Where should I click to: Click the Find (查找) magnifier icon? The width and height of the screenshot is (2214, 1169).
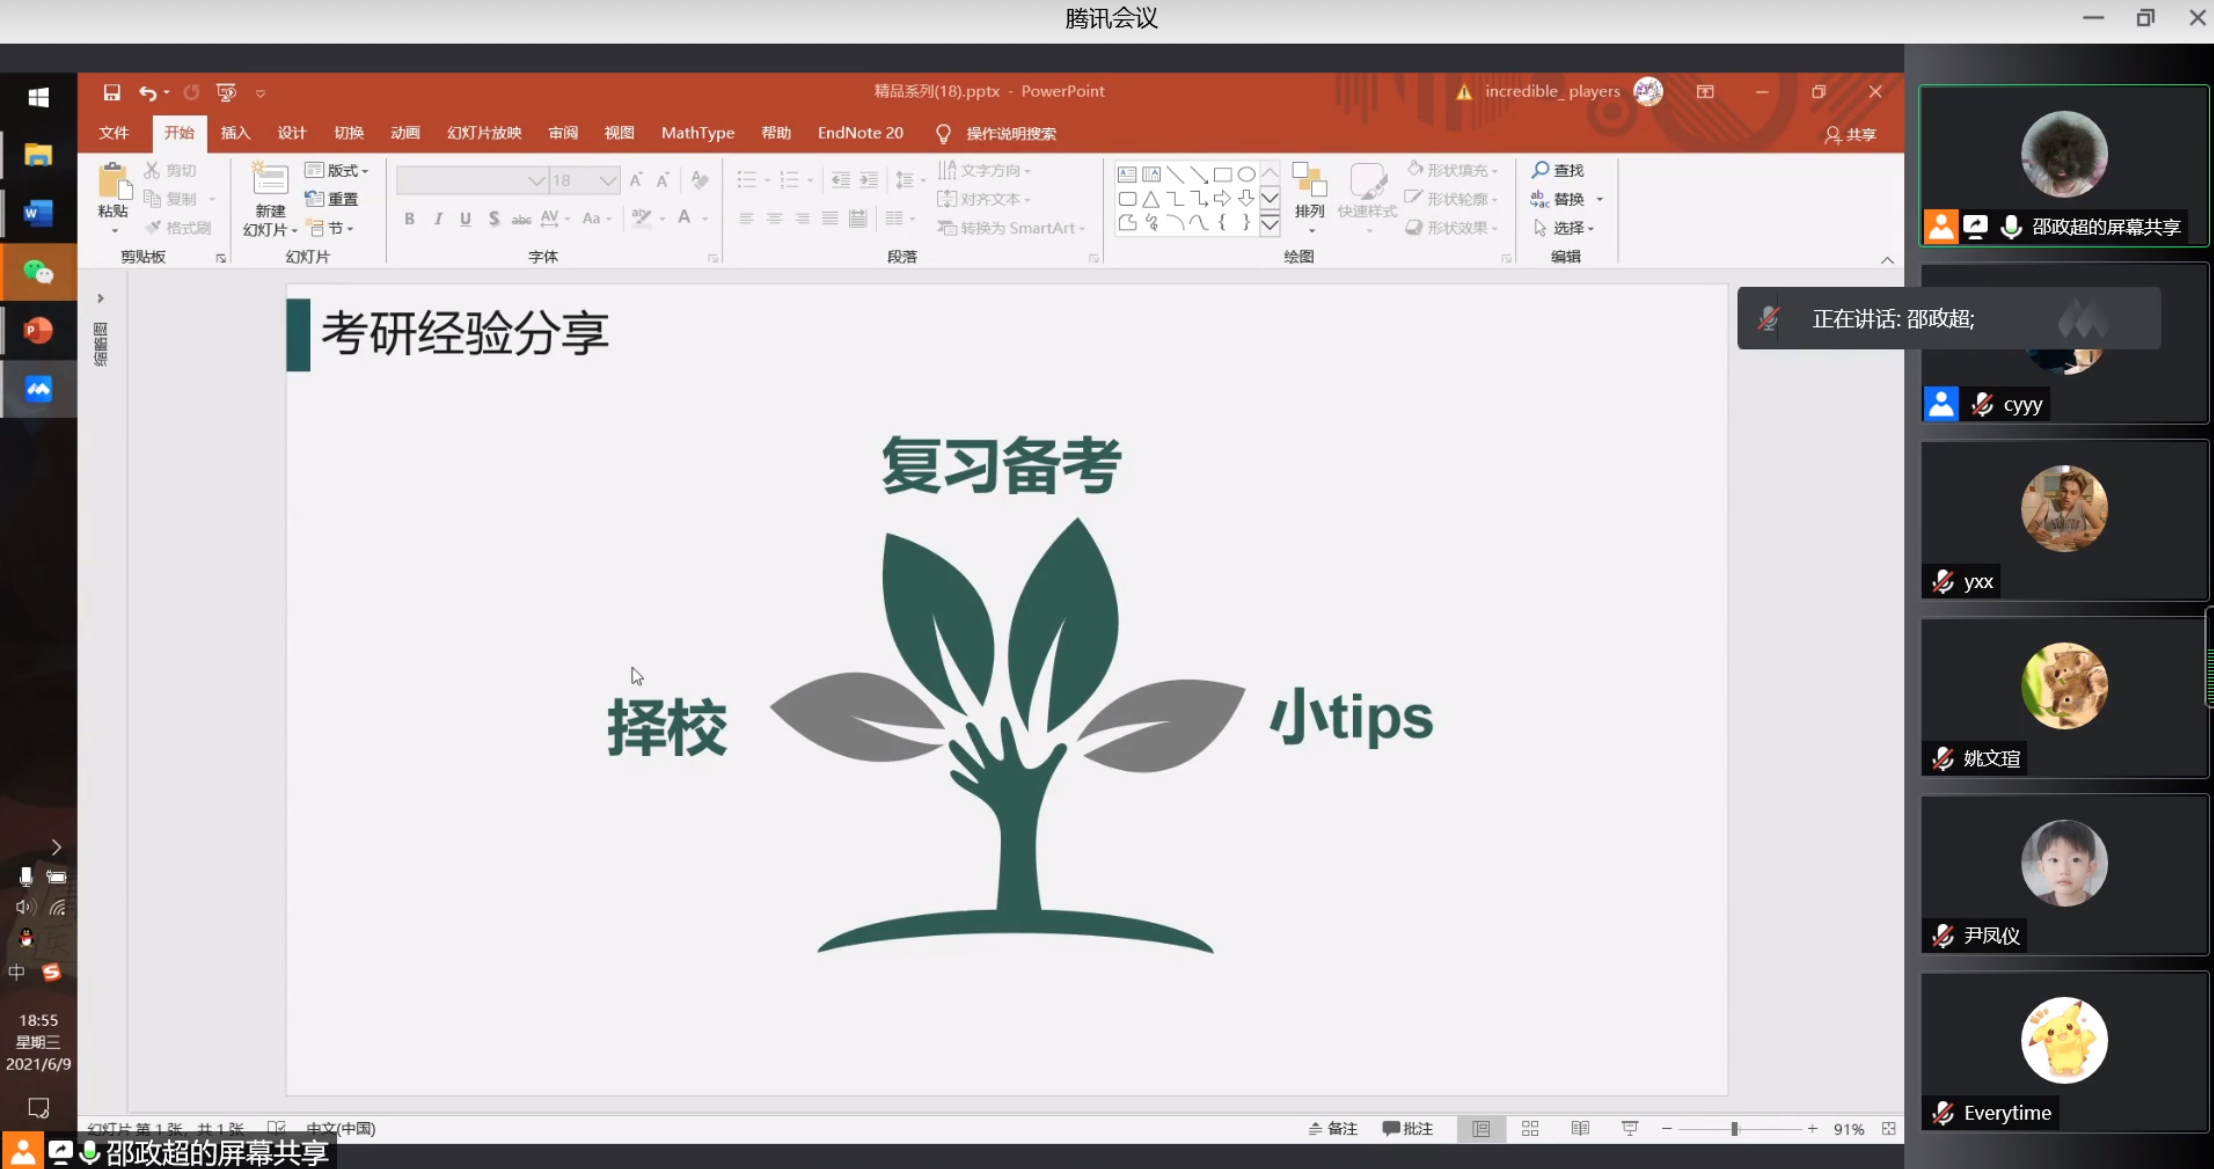click(1541, 170)
